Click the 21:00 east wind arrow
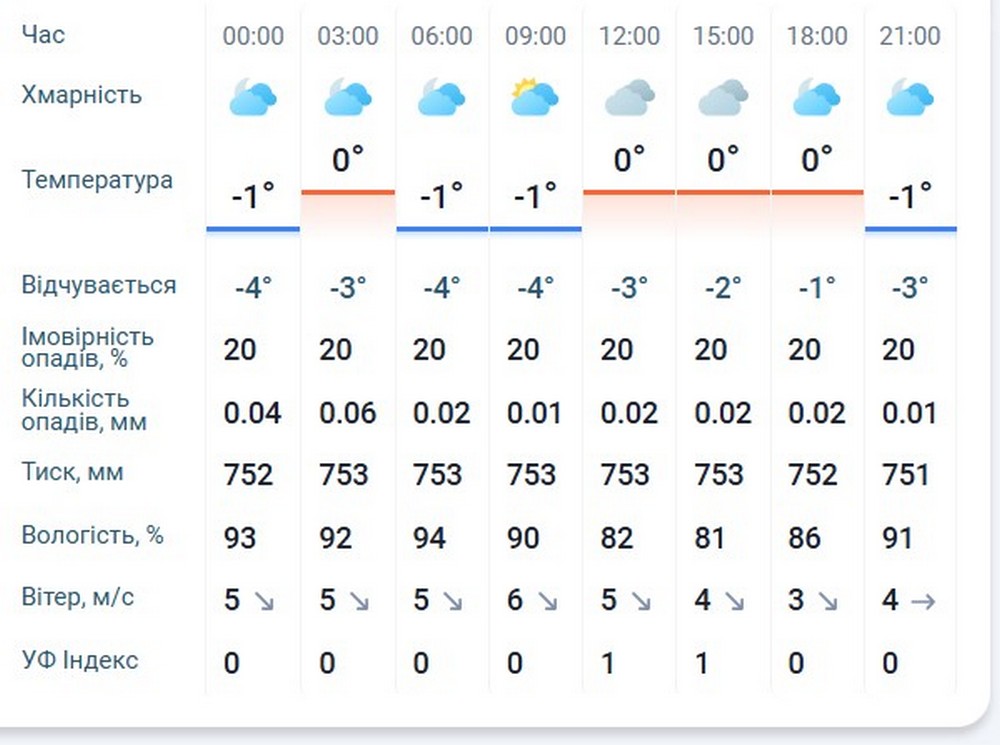The width and height of the screenshot is (1000, 745). [924, 600]
